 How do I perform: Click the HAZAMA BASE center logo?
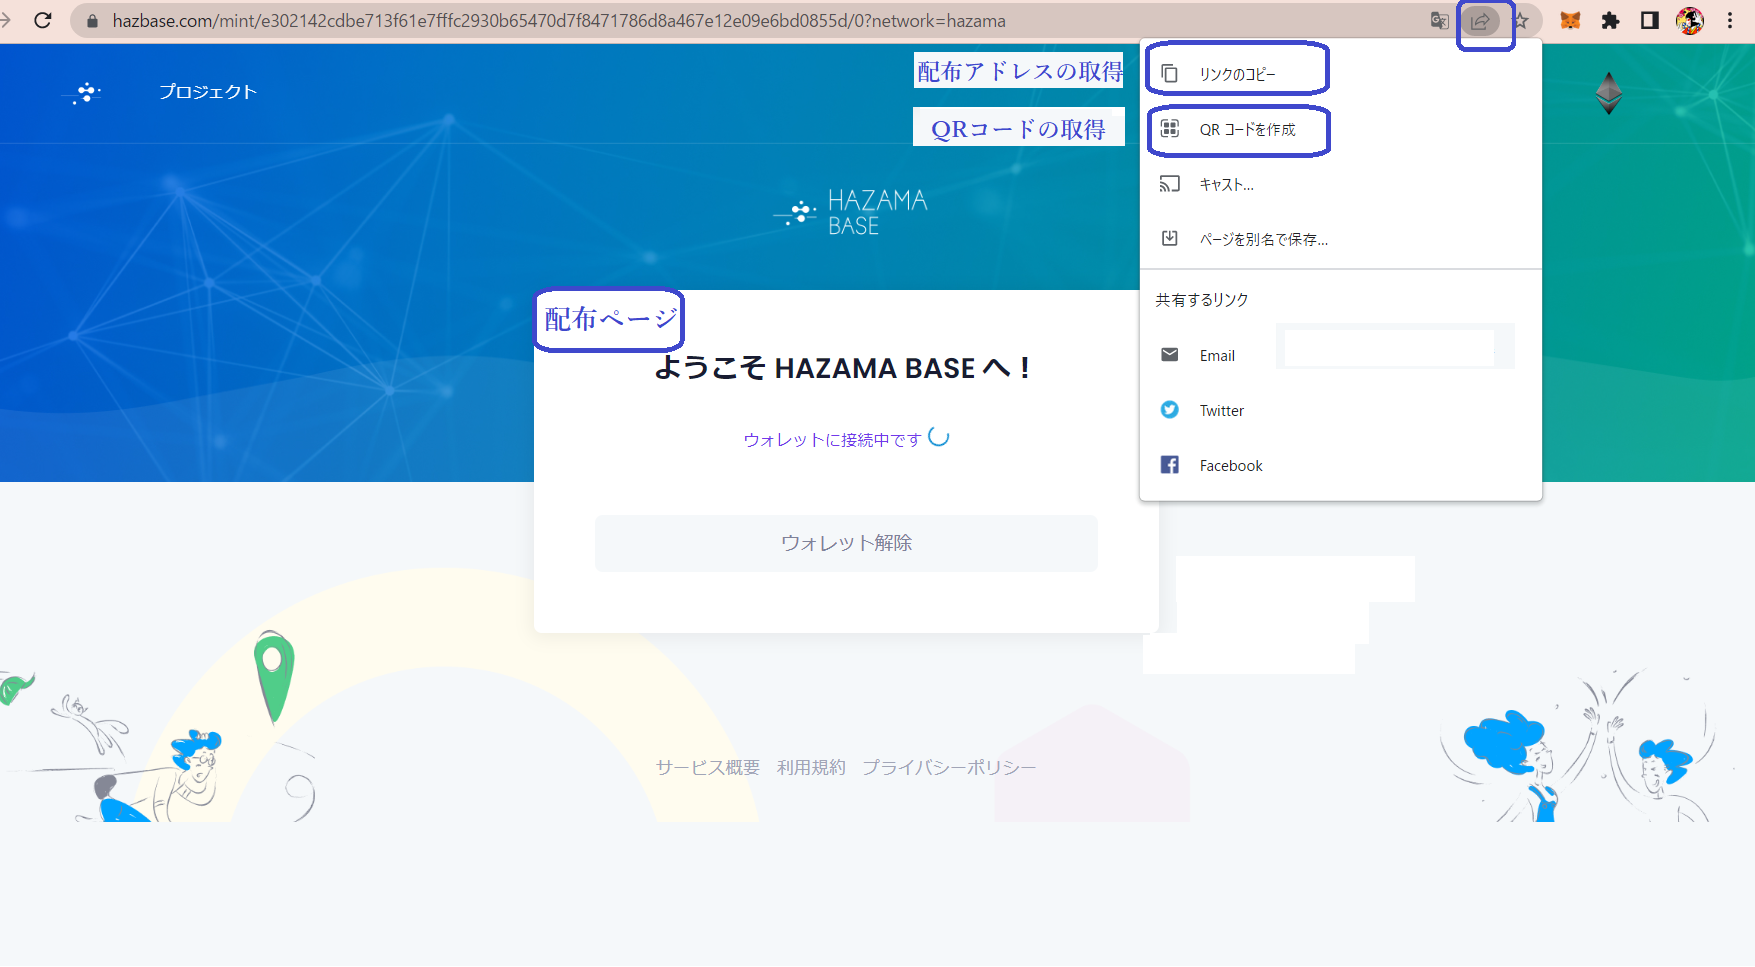click(851, 212)
